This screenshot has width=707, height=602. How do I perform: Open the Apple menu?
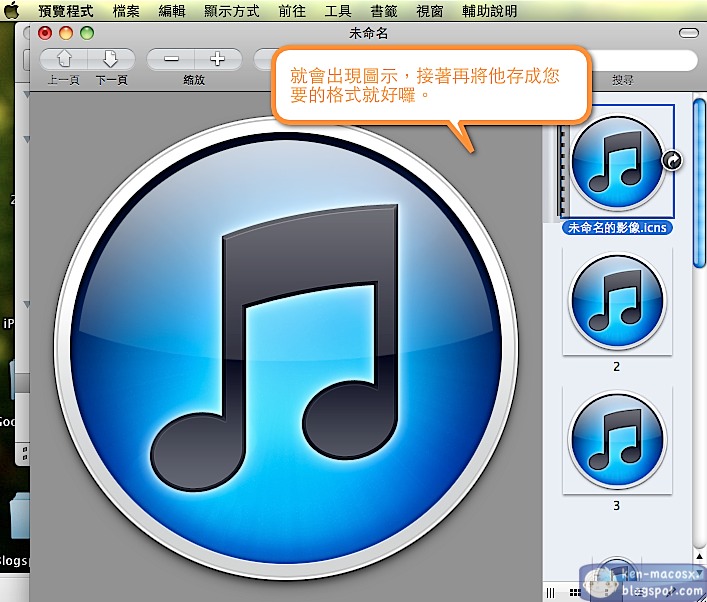click(x=12, y=10)
